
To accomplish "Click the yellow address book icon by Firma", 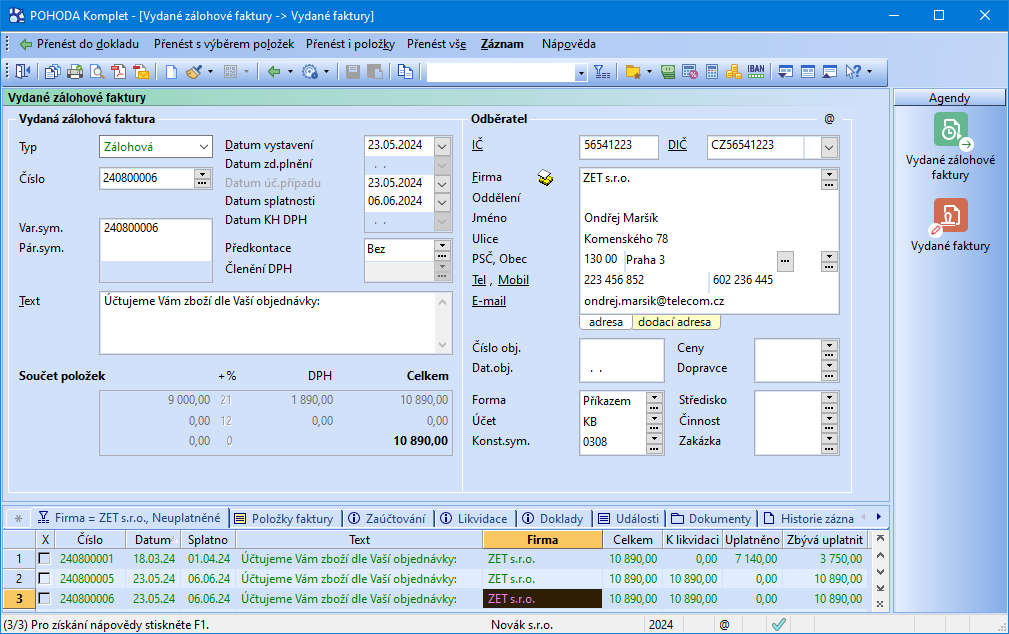I will pyautogui.click(x=546, y=178).
